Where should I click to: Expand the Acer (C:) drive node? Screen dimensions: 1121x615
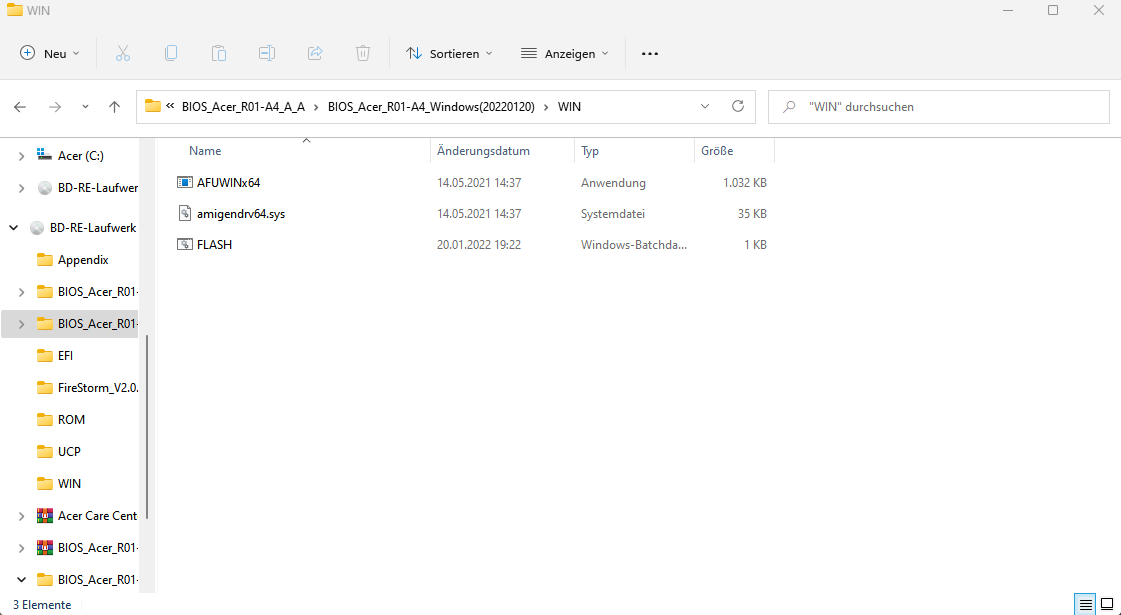(21, 156)
